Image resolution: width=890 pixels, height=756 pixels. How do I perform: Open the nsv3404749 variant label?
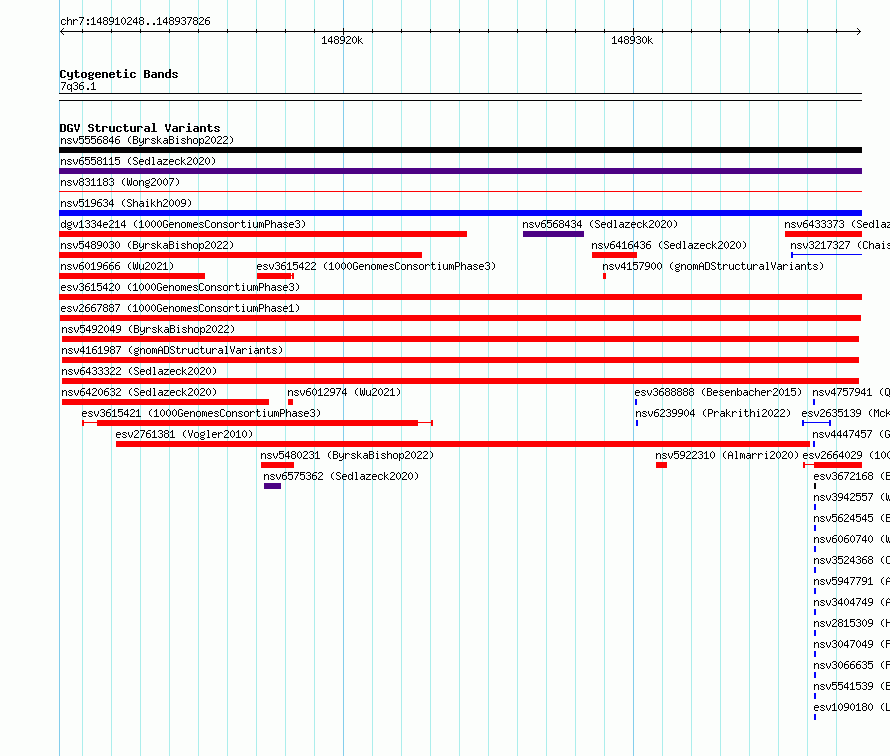pyautogui.click(x=851, y=602)
